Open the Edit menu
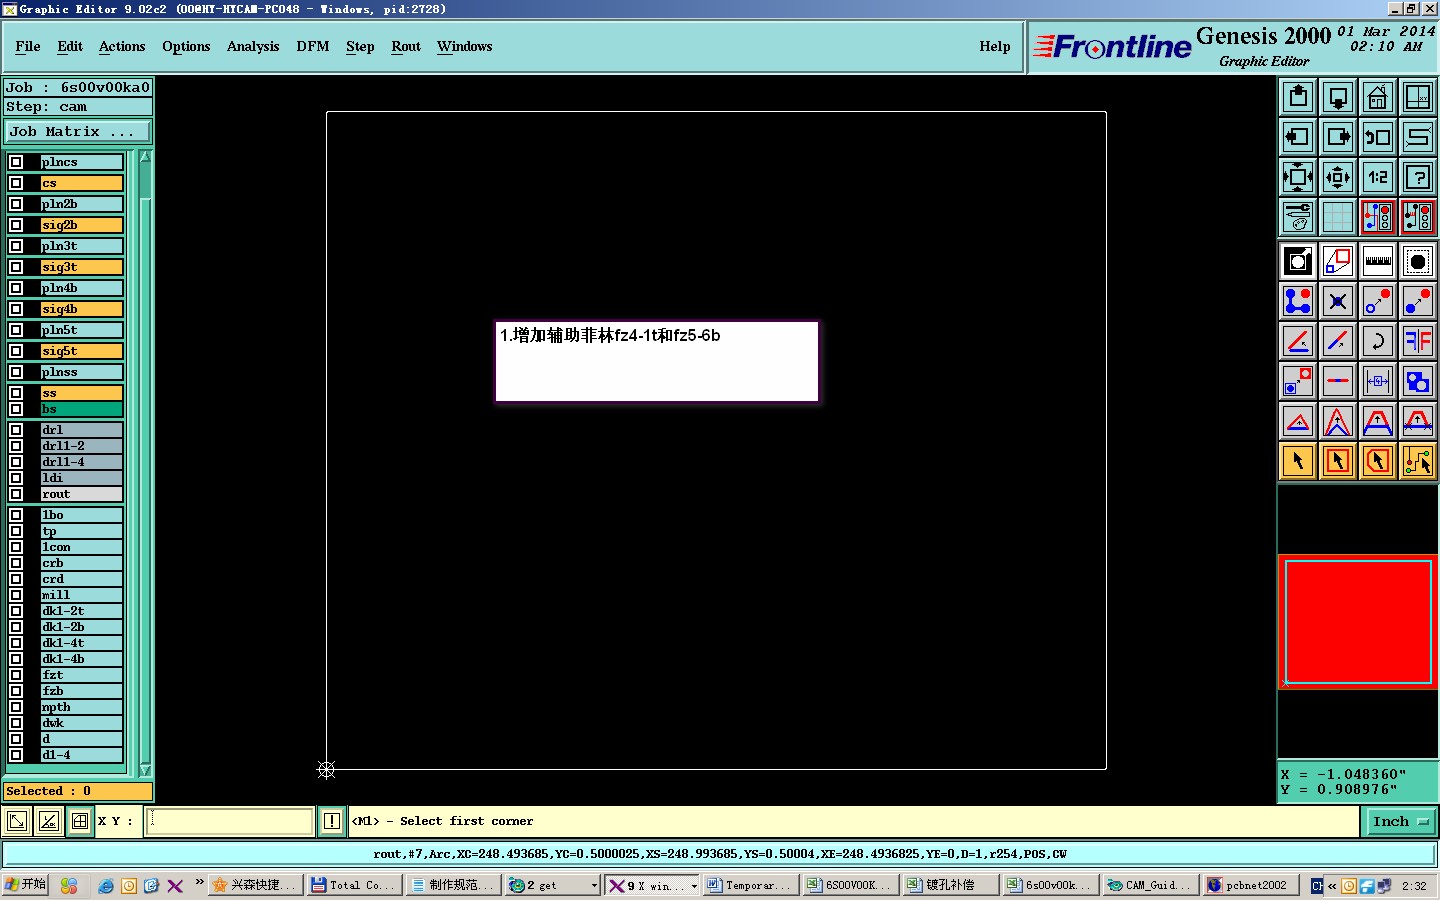The height and width of the screenshot is (900, 1440). (x=70, y=46)
